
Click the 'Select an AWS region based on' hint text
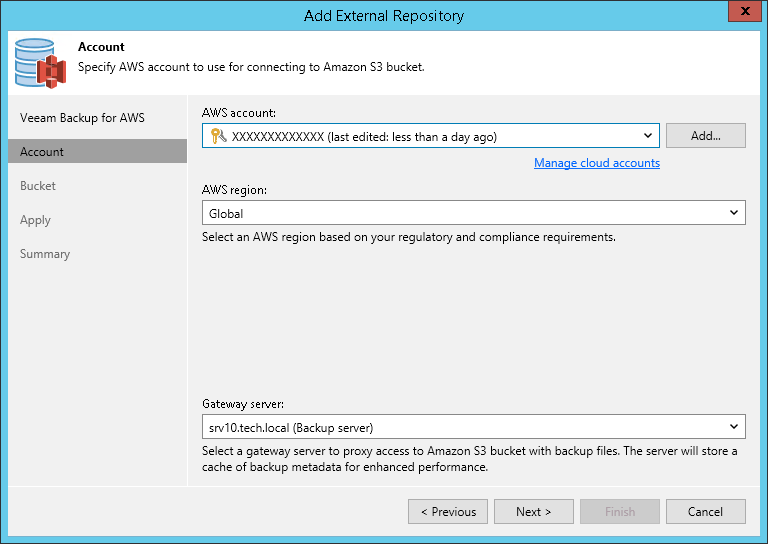[409, 237]
